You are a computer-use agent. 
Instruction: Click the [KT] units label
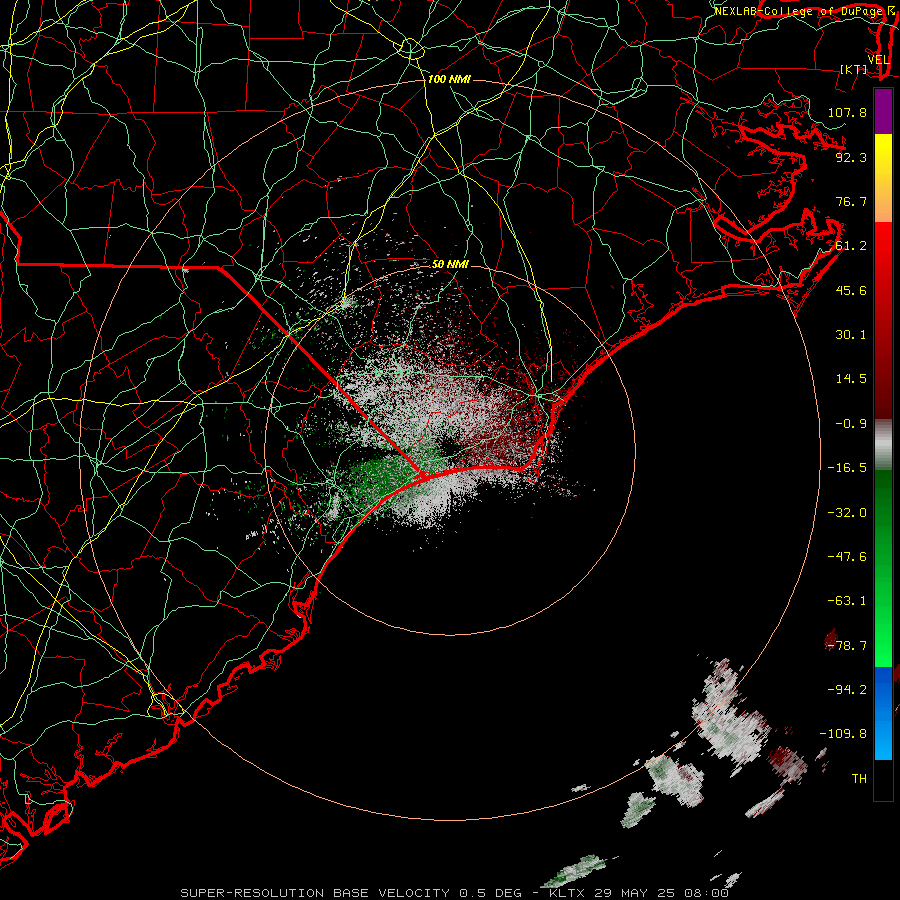854,69
